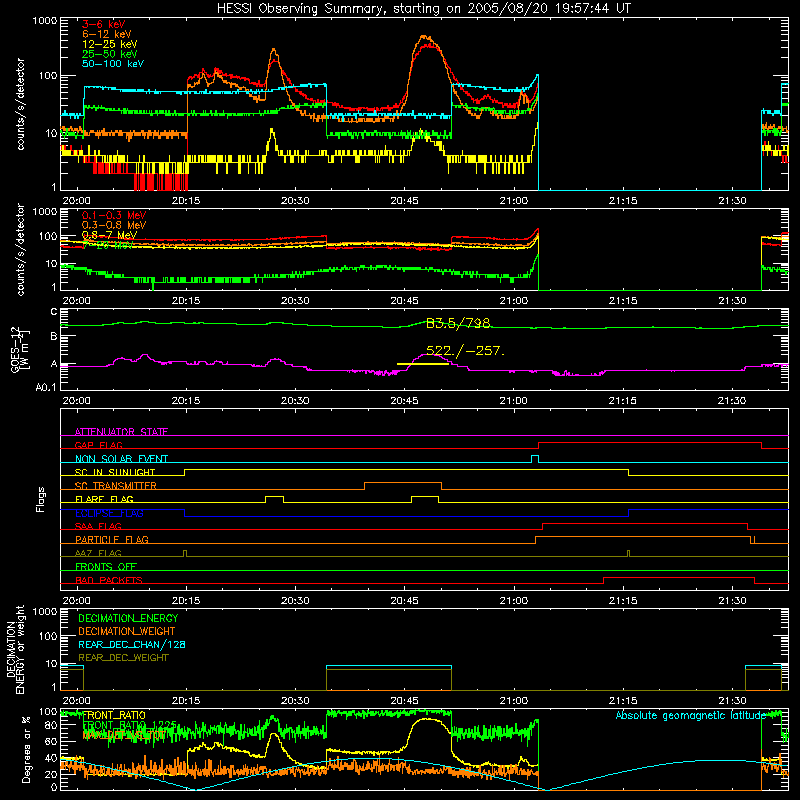This screenshot has height=800, width=800.
Task: Select the REAR_DEC_CHAN/128 legend label
Action: 132,644
